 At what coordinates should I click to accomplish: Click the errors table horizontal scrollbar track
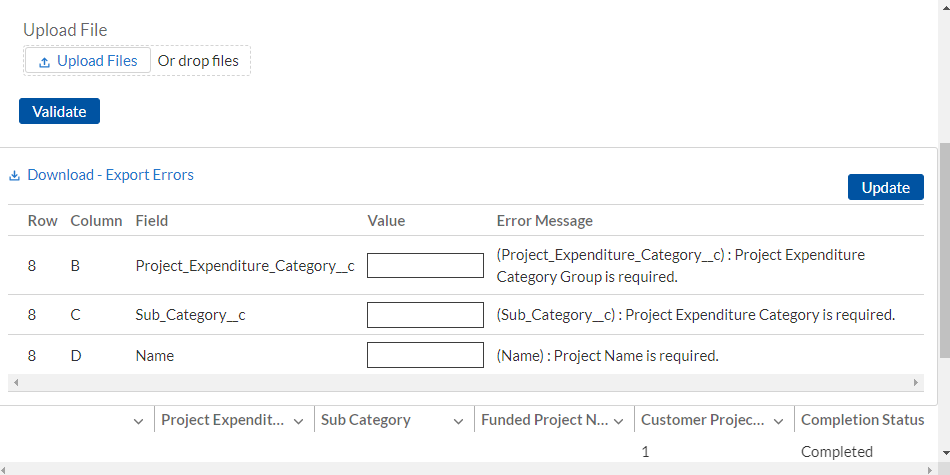466,383
